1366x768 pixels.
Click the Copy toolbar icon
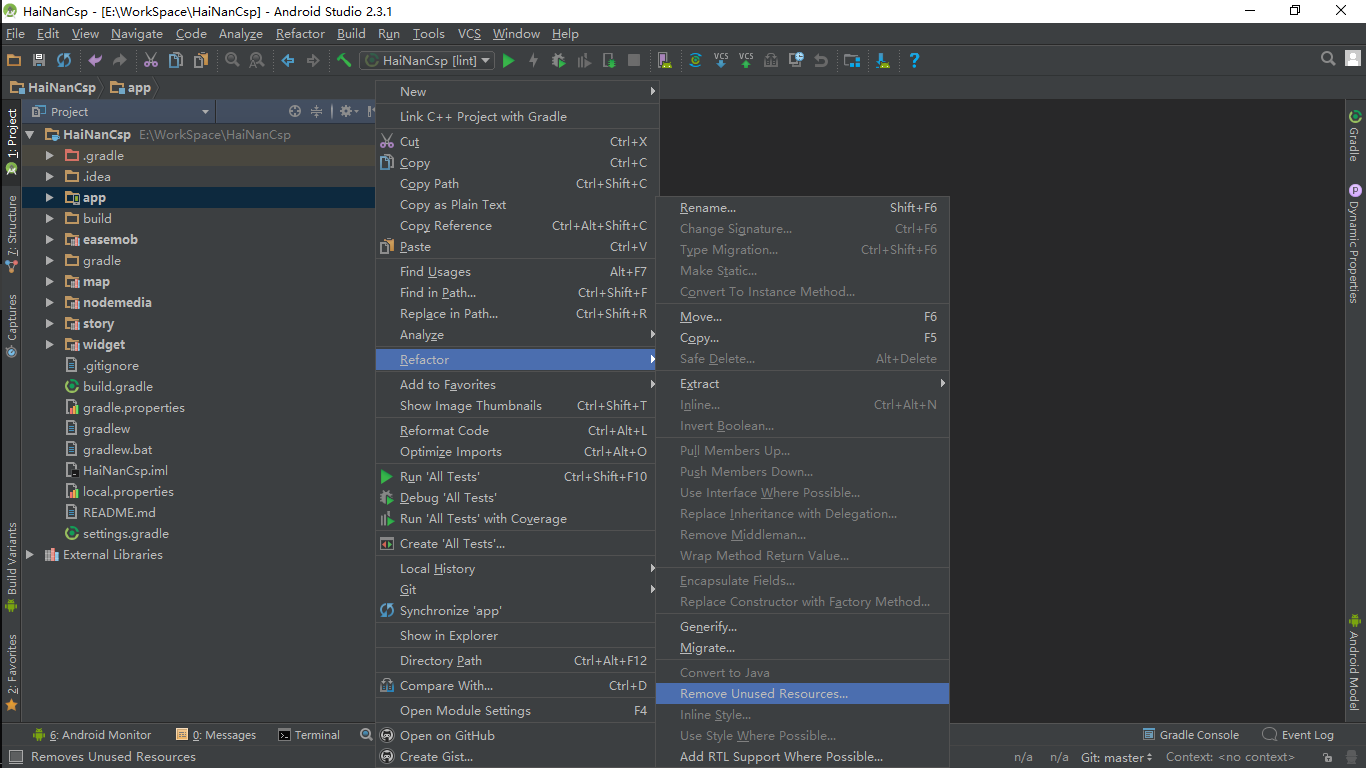pyautogui.click(x=175, y=60)
